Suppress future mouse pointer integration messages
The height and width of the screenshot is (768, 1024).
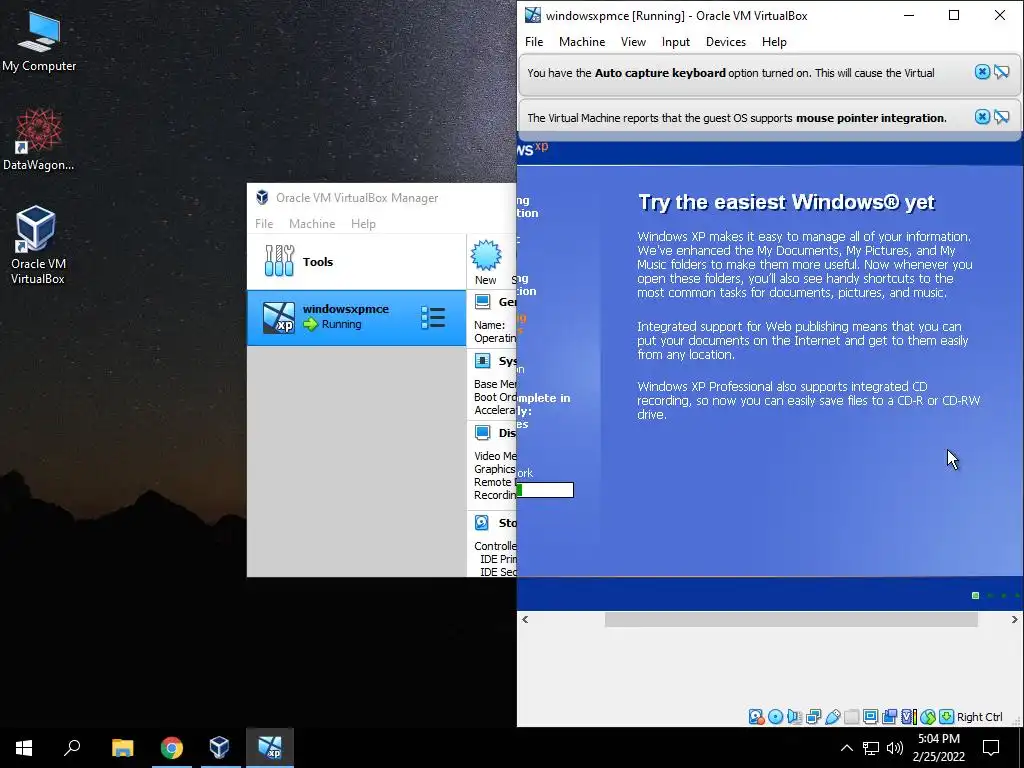click(x=1002, y=117)
